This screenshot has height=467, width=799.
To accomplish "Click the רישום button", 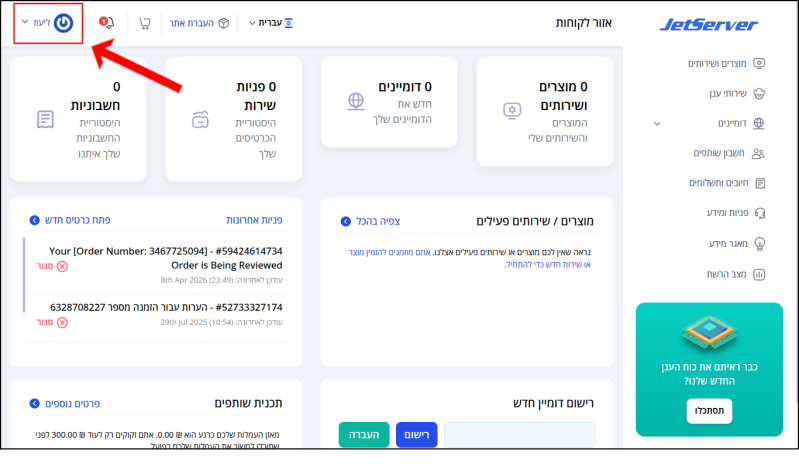I will [416, 434].
